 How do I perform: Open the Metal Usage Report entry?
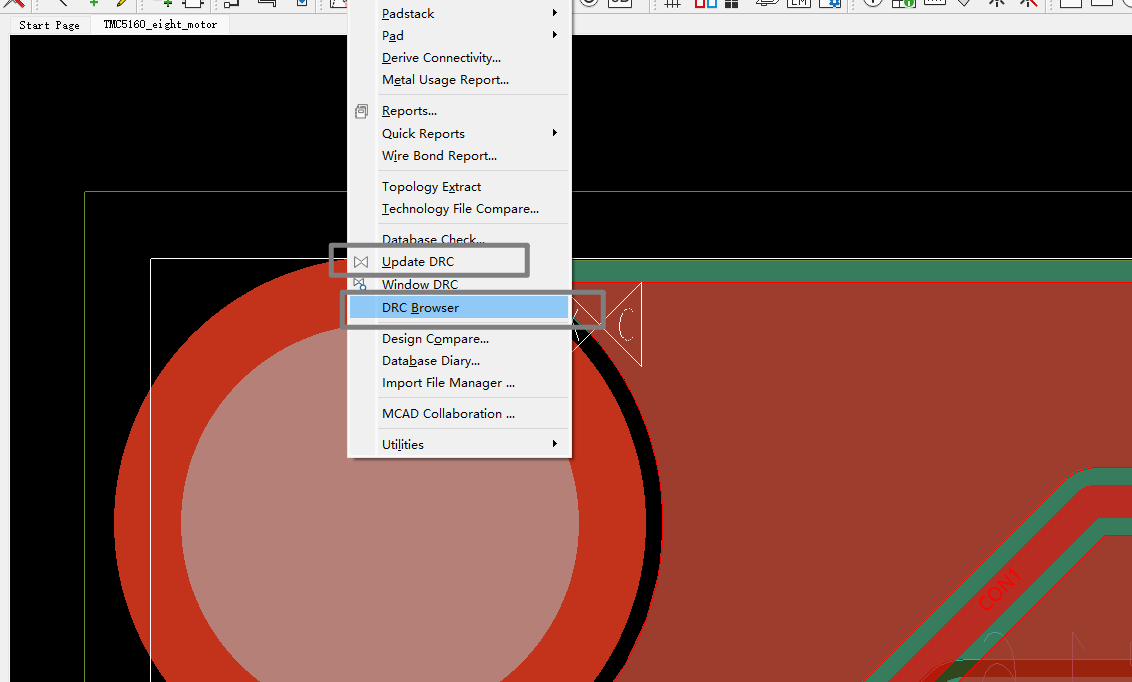[460, 80]
